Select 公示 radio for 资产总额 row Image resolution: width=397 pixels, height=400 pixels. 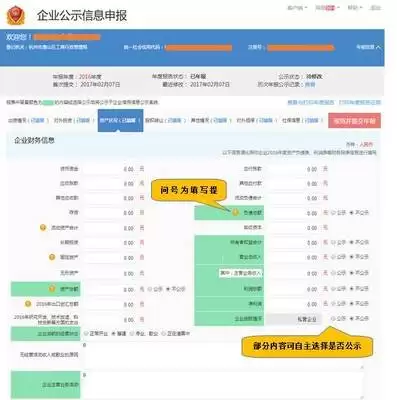pyautogui.click(x=150, y=289)
